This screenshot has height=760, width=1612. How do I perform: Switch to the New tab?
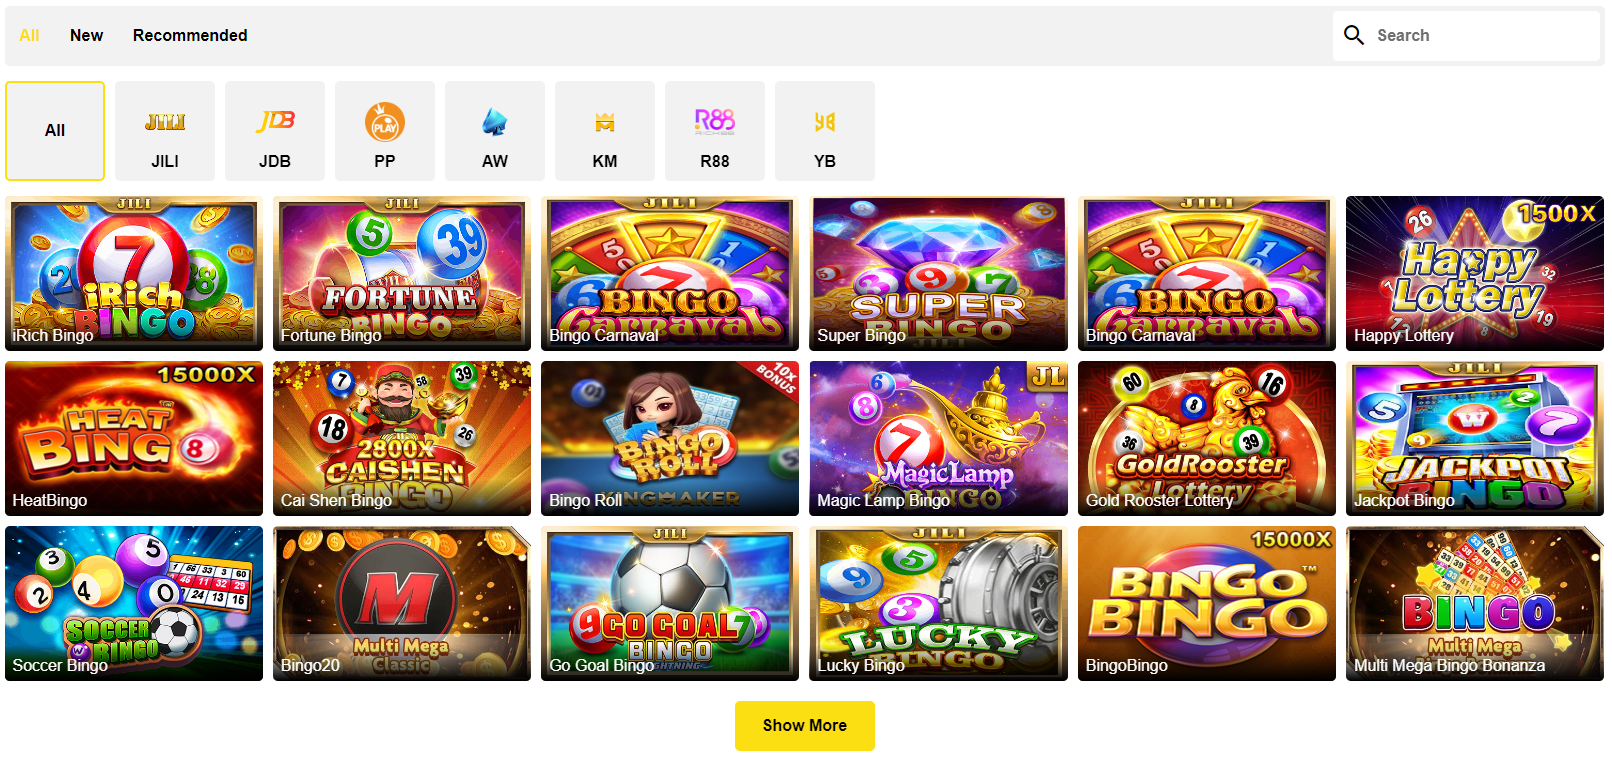[86, 35]
